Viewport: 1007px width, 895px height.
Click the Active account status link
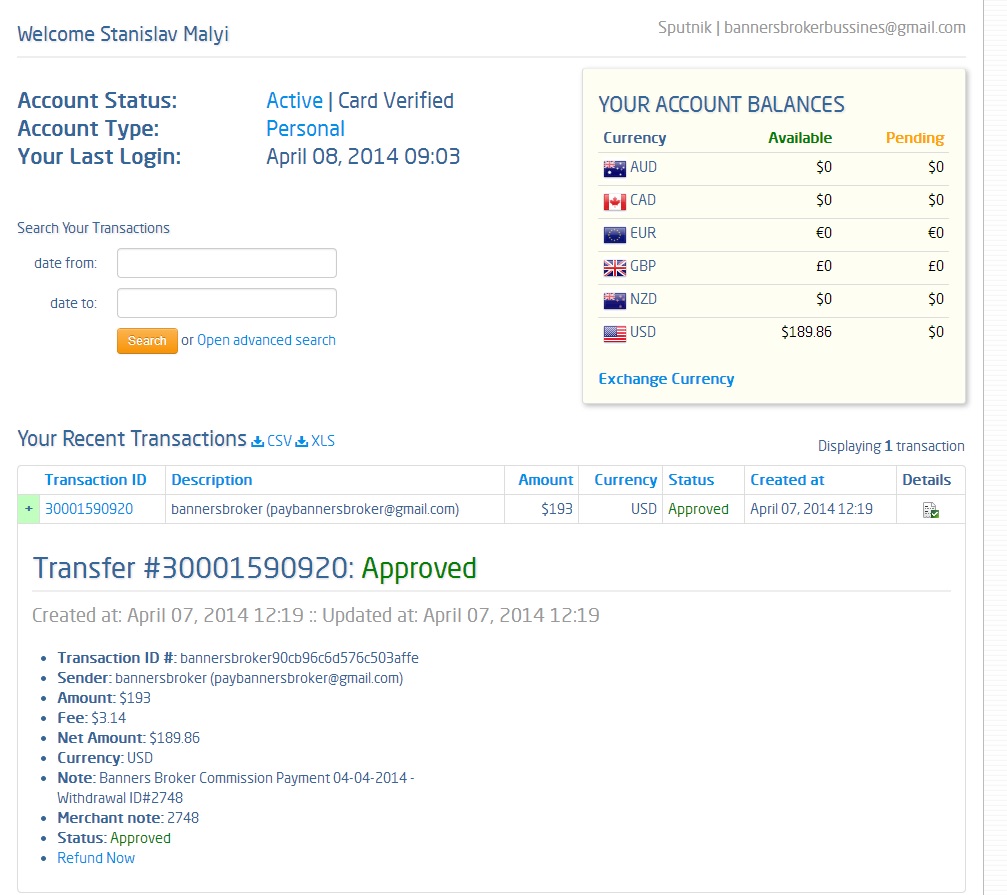294,101
